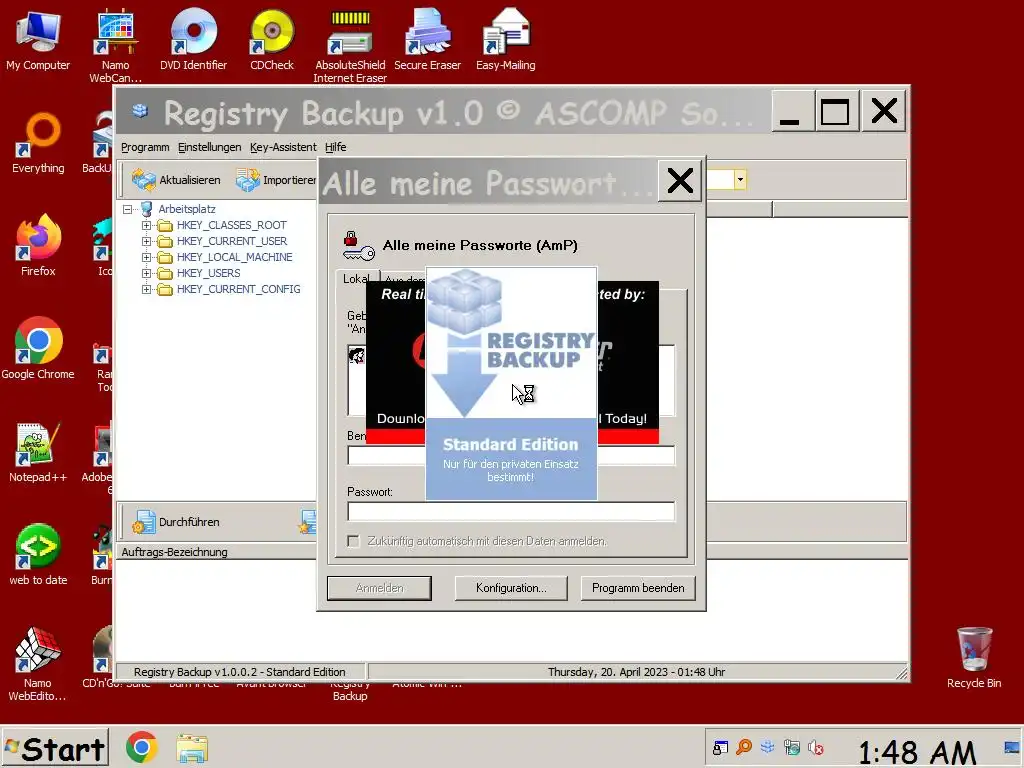Screen dimensions: 1024x768
Task: Open web to date shortcut
Action: tap(38, 555)
